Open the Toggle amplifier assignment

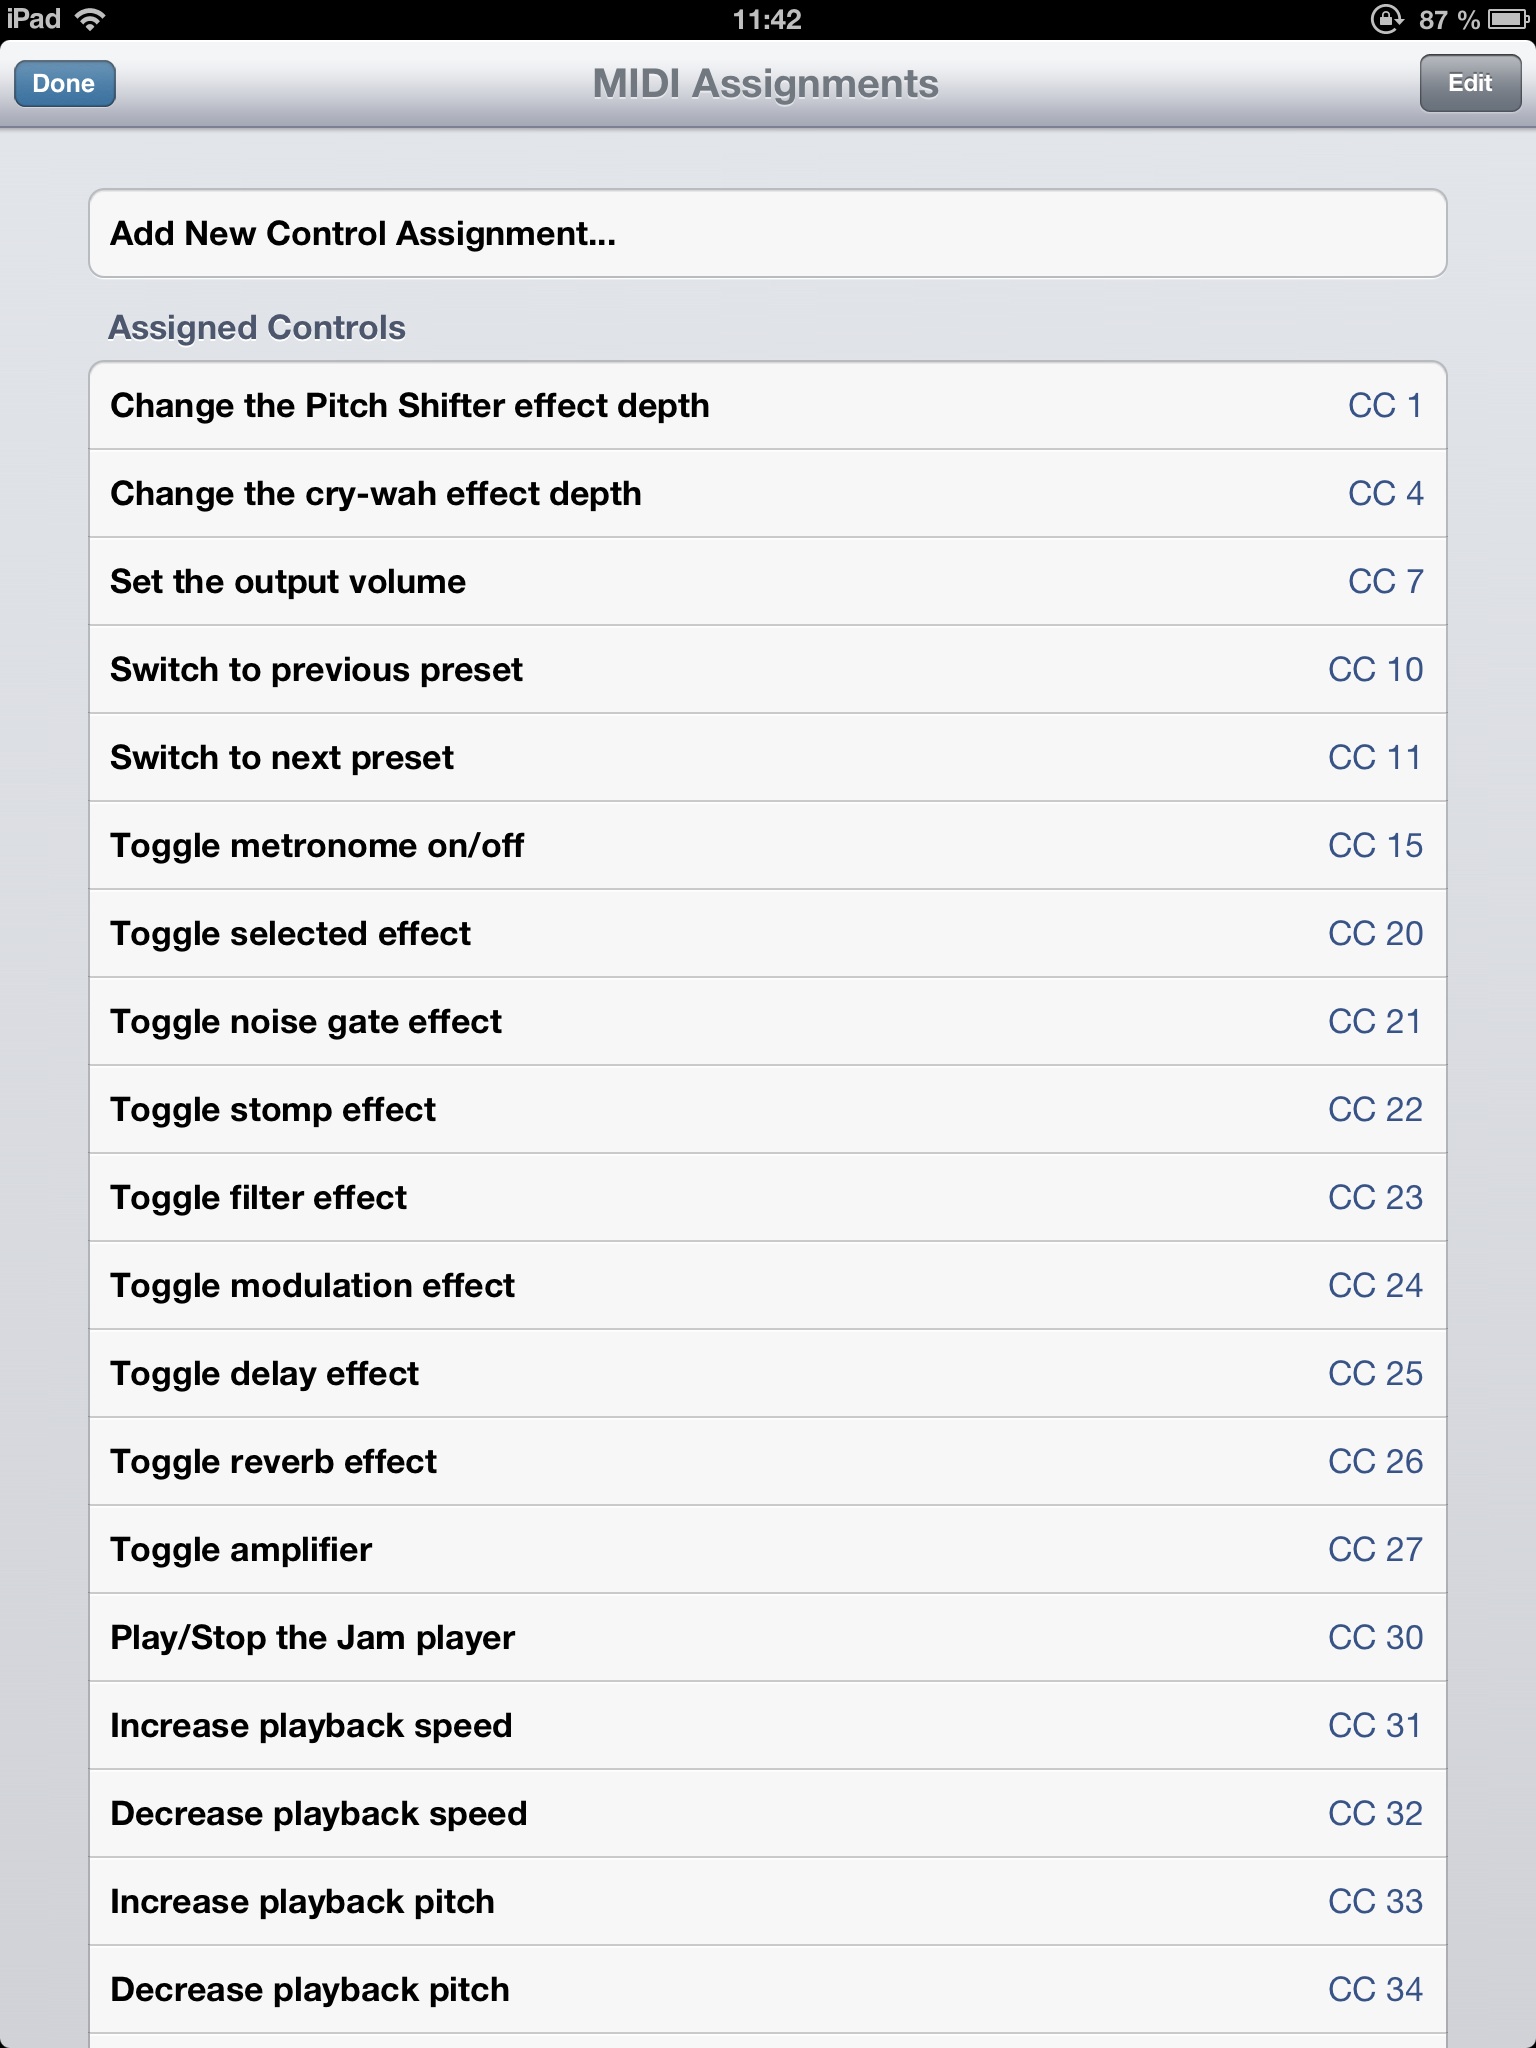click(x=767, y=1549)
